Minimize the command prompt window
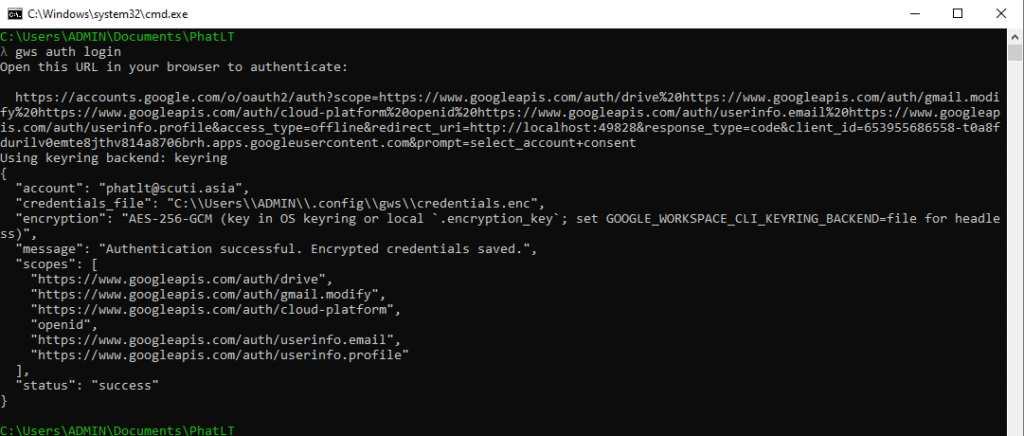The width and height of the screenshot is (1024, 436). click(914, 12)
